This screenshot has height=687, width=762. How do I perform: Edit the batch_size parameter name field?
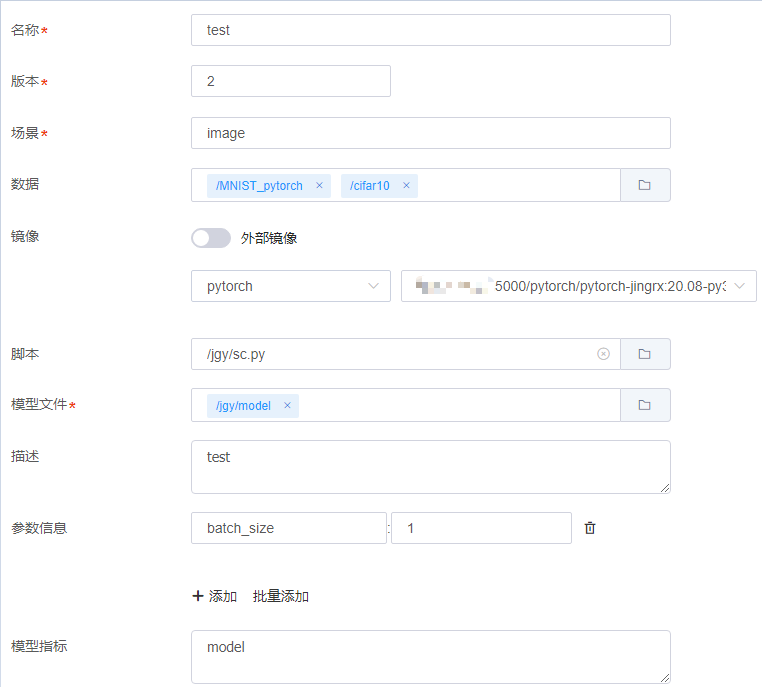[288, 528]
